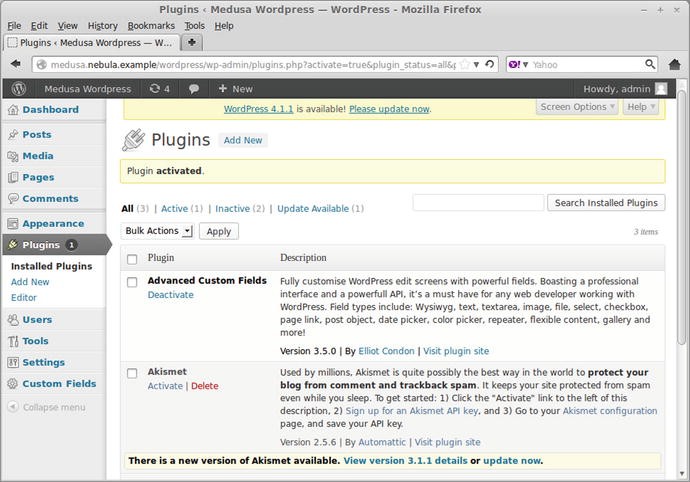Image resolution: width=690 pixels, height=482 pixels.
Task: Open Appearance in the sidebar menu
Action: 53,224
